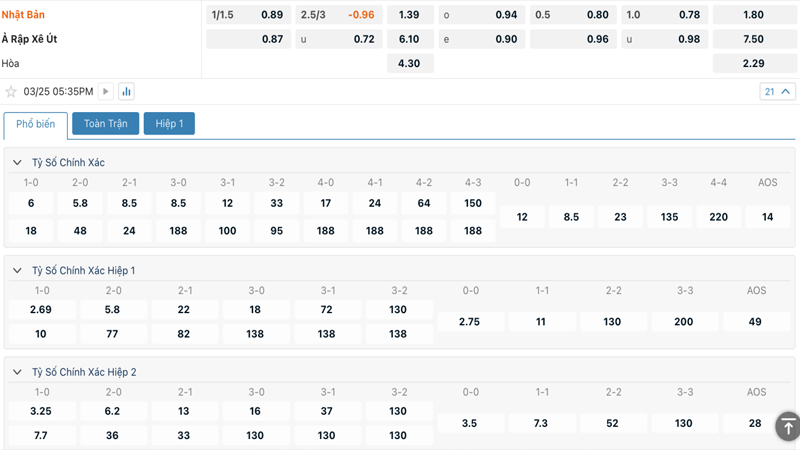
Task: Collapse the Tỷ Số Chính Xác Hiệp 2 section
Action: [17, 372]
